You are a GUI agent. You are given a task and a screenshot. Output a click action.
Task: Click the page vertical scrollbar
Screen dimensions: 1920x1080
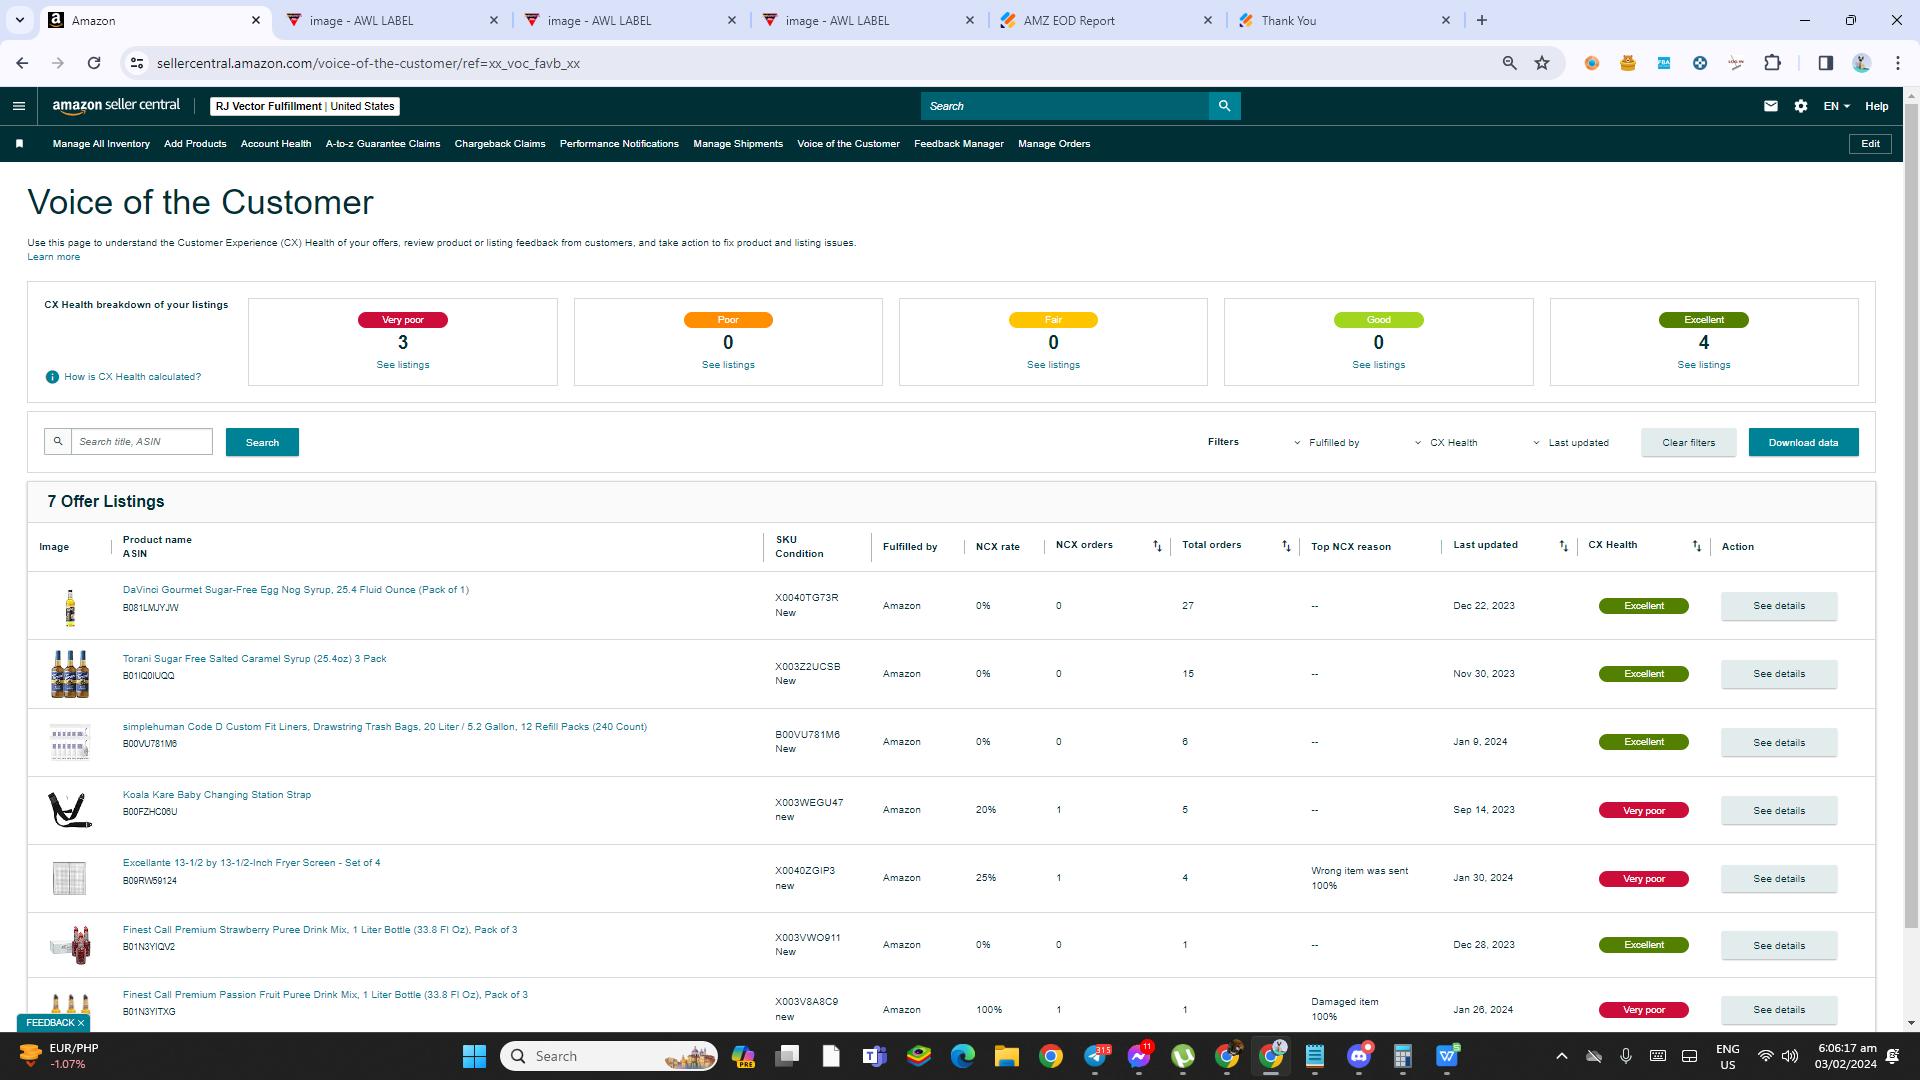point(1911,515)
